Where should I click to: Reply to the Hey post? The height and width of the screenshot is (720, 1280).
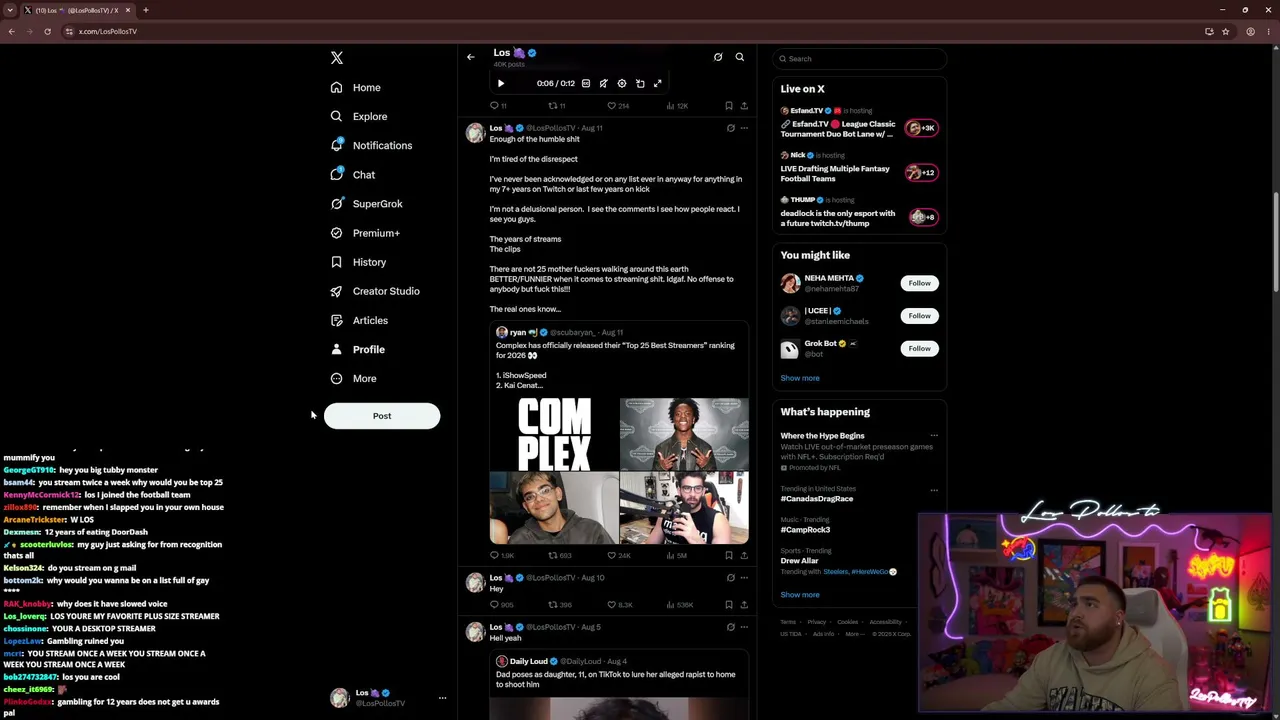click(x=501, y=605)
